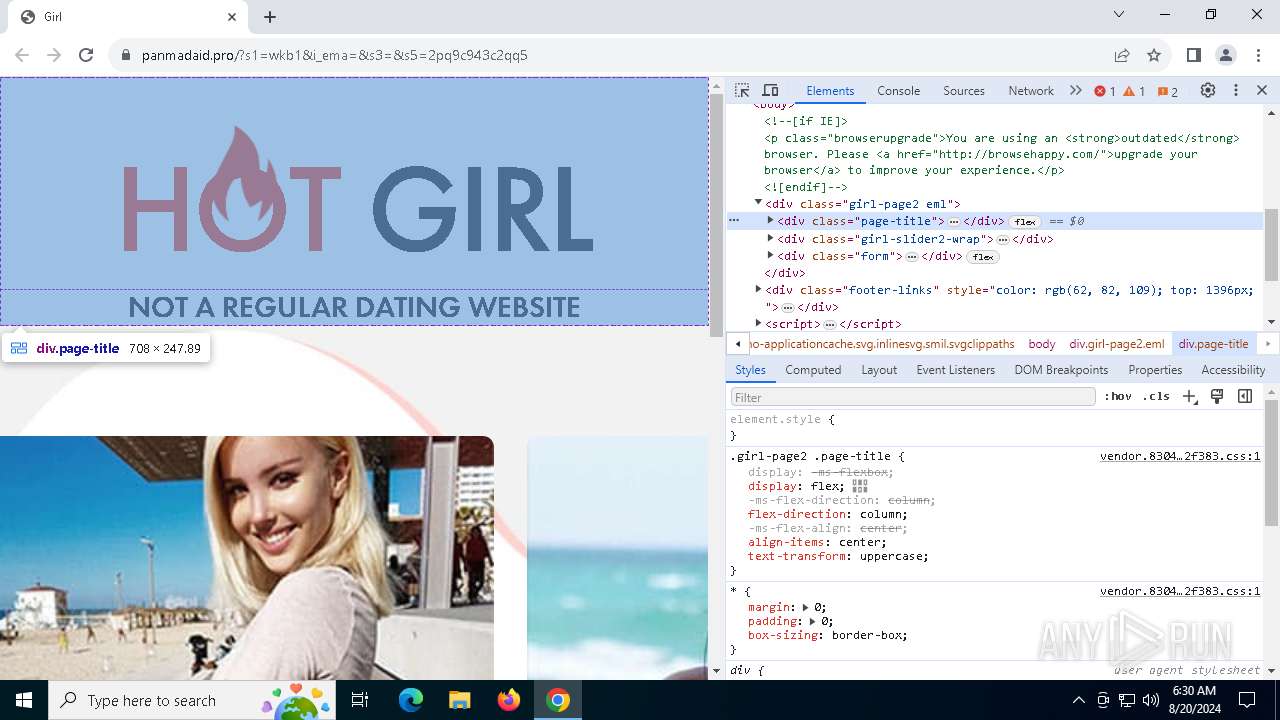Open the Event Listeners tab
Screen dimensions: 1280x720
(x=956, y=370)
